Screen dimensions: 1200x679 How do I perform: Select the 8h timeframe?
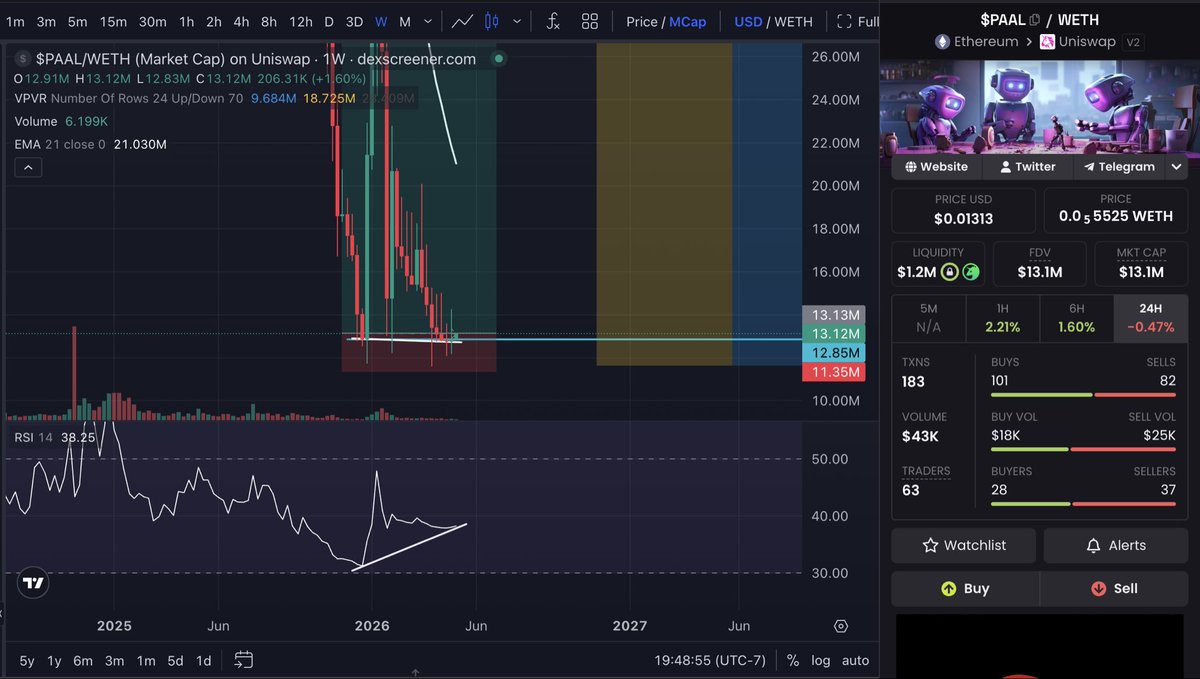coord(269,21)
